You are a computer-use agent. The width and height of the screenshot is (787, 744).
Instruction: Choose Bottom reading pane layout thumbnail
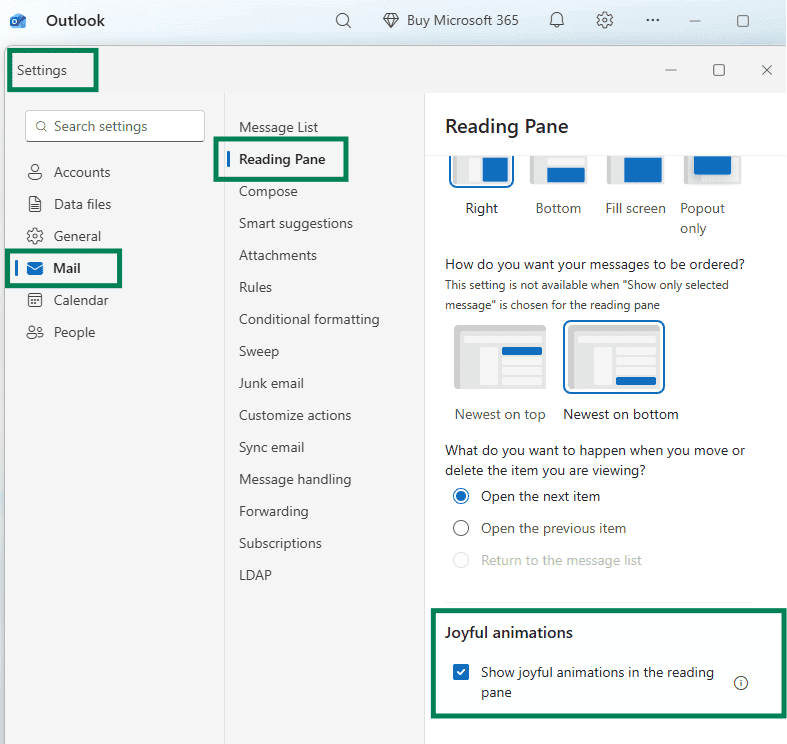tap(559, 171)
